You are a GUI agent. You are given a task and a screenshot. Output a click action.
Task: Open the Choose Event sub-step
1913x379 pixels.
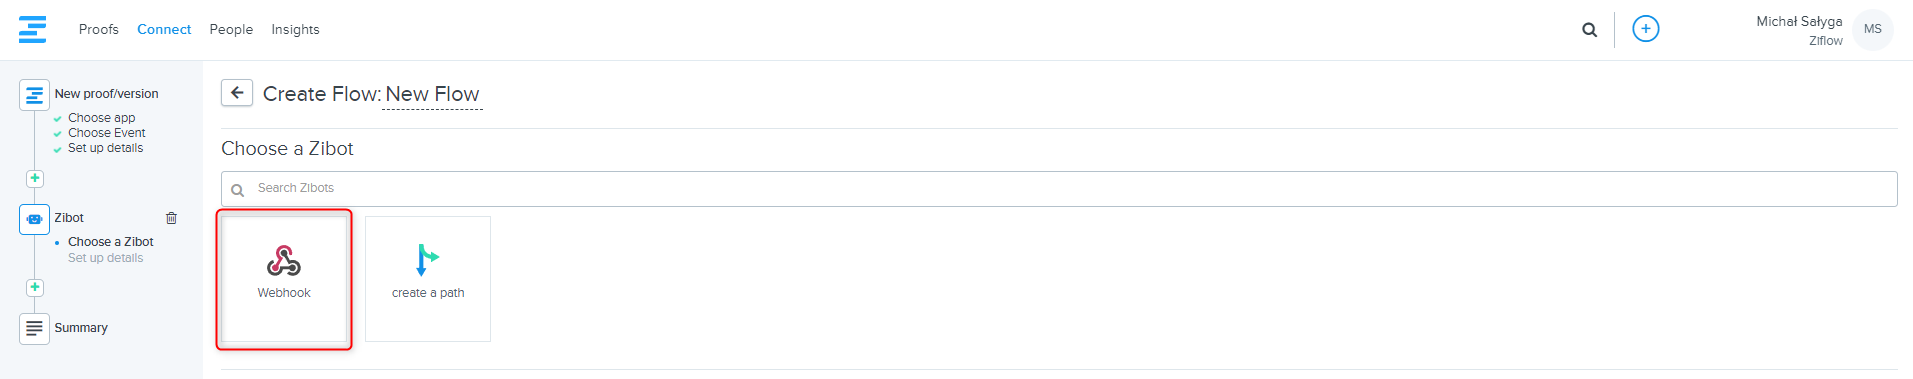click(107, 133)
